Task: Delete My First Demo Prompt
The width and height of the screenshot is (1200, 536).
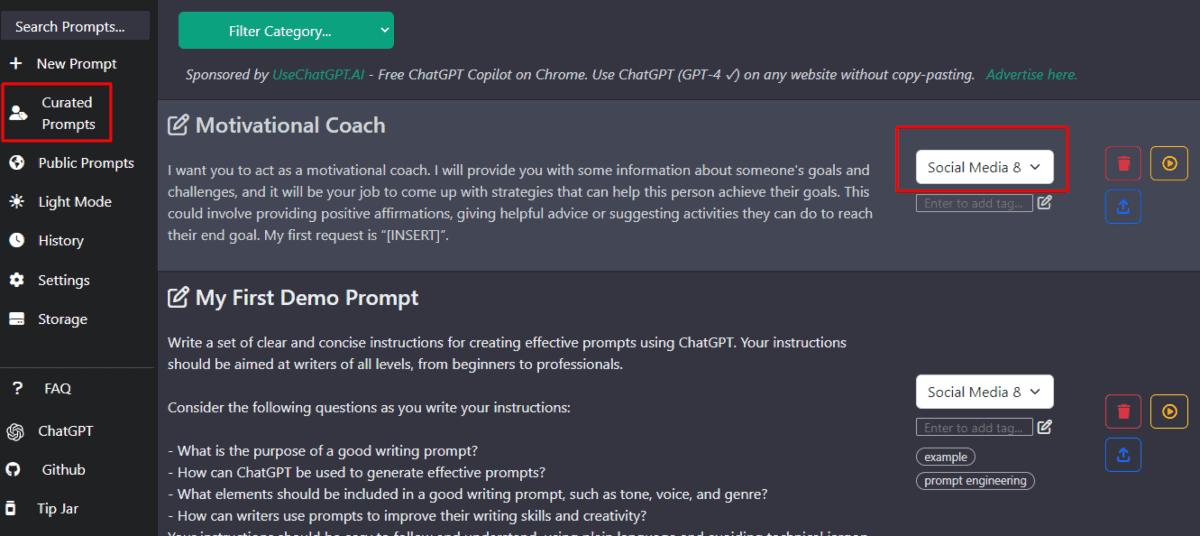Action: [x=1123, y=411]
